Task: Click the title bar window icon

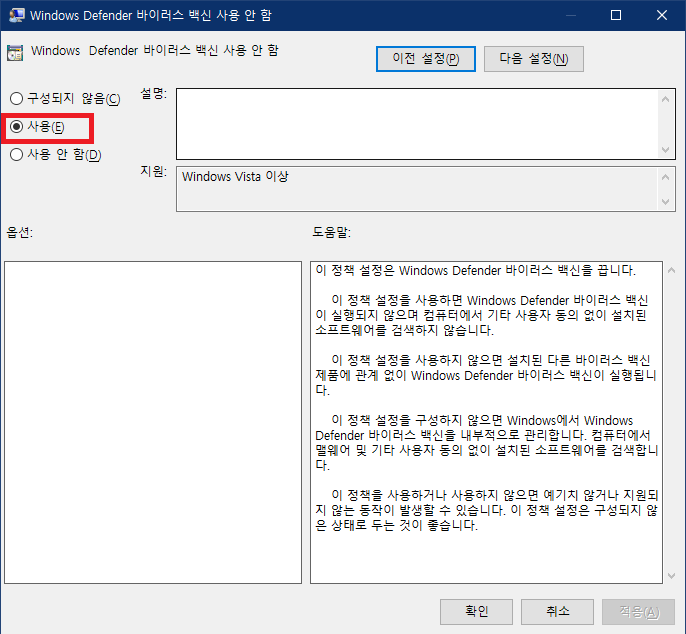Action: (17, 15)
